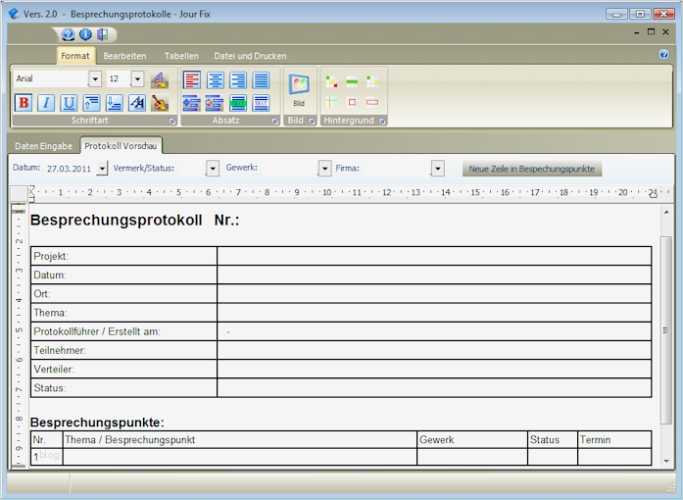Align paragraph text to the right
The width and height of the screenshot is (683, 500).
point(238,80)
